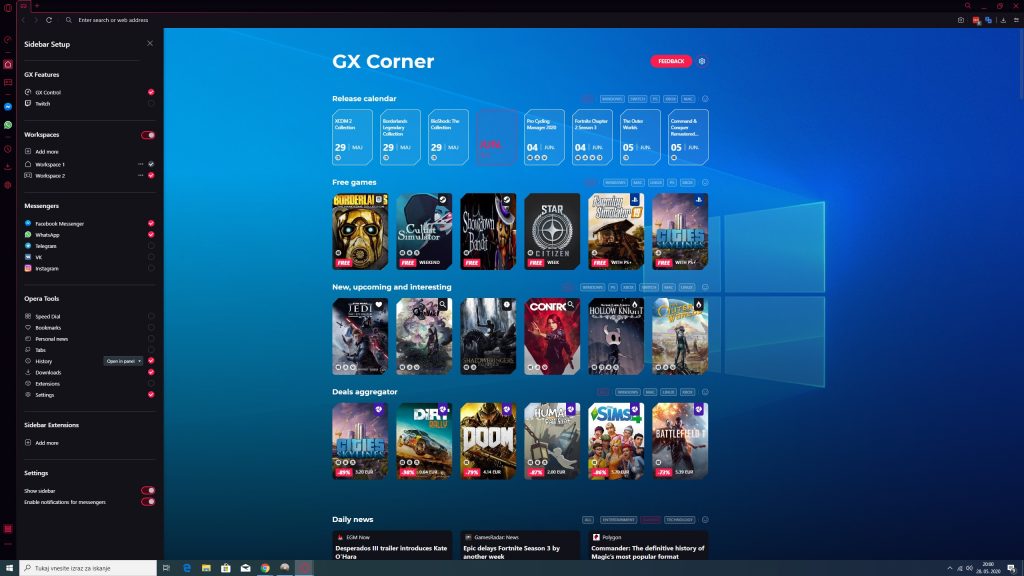Disable Facebook Messenger in sidebar
The height and width of the screenshot is (576, 1024).
point(151,224)
